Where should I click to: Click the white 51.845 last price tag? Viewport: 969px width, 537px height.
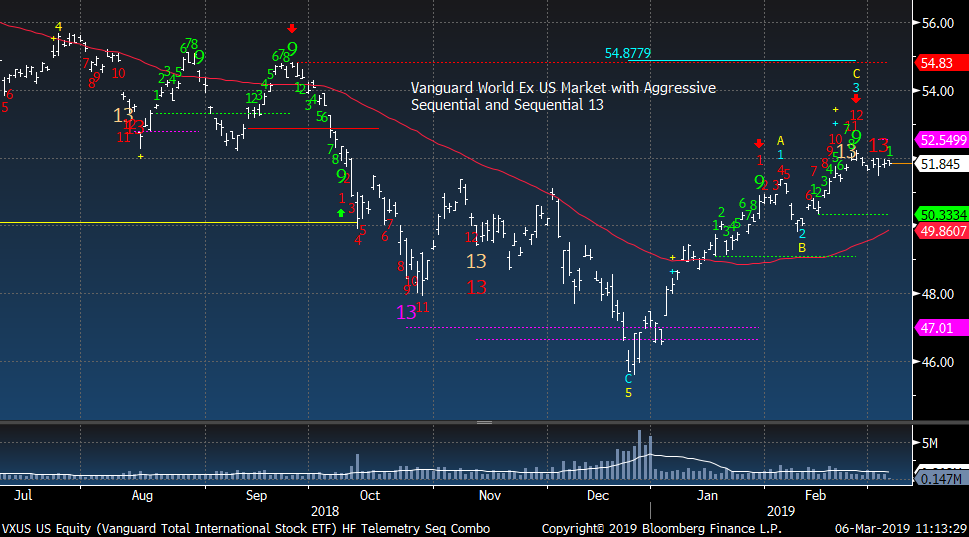coord(940,164)
